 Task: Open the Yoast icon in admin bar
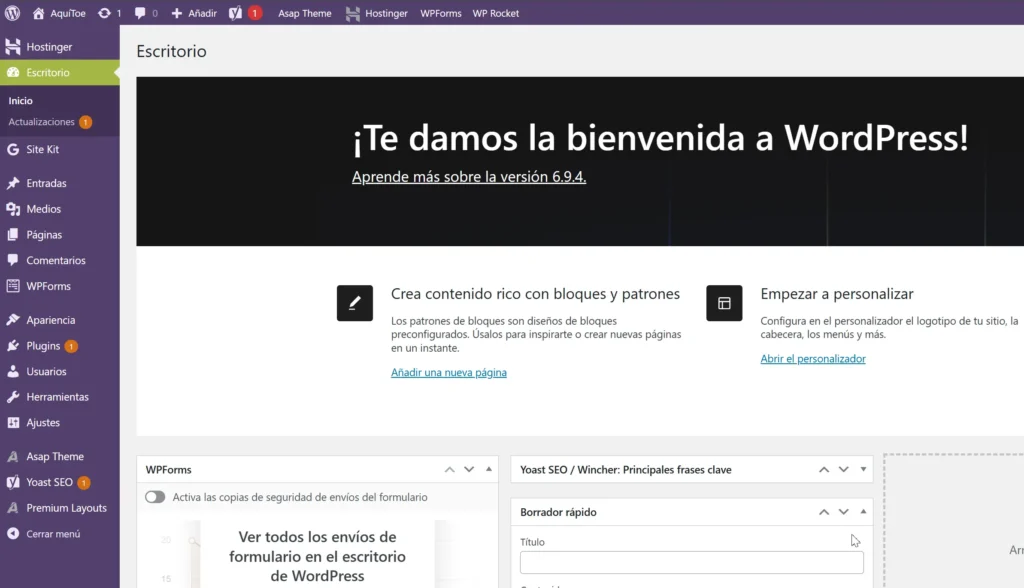[235, 13]
